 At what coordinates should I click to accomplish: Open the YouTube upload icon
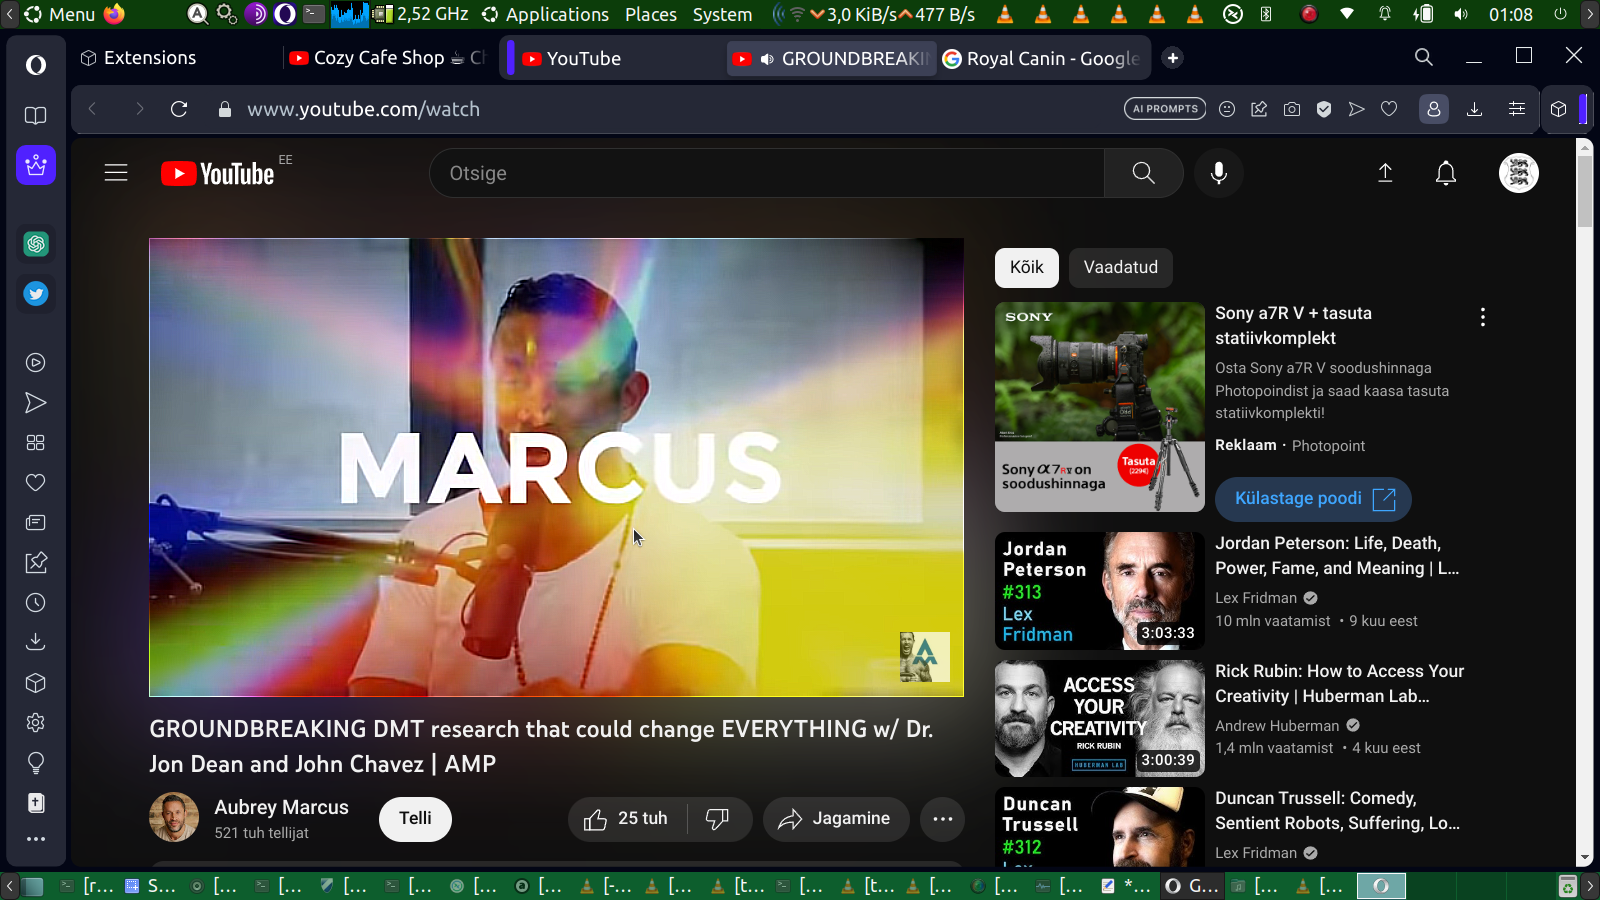pyautogui.click(x=1385, y=173)
